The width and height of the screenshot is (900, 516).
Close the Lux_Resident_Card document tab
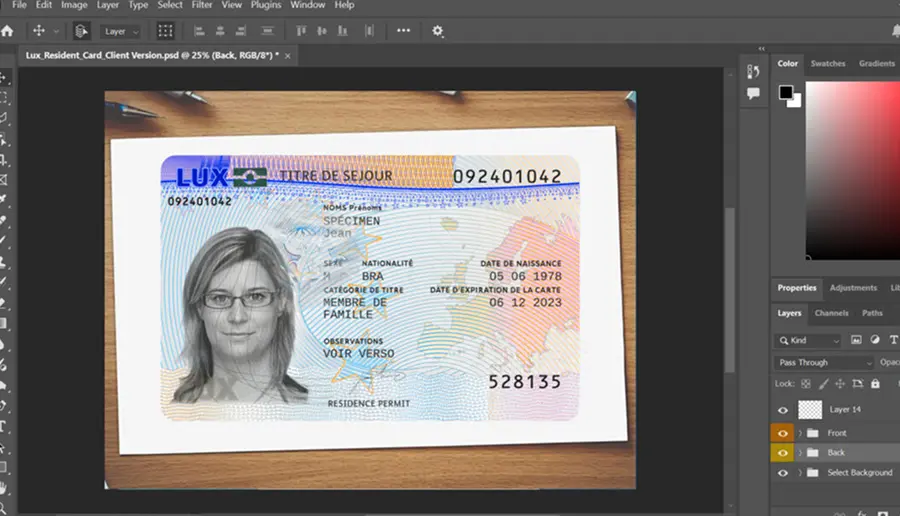coord(288,56)
